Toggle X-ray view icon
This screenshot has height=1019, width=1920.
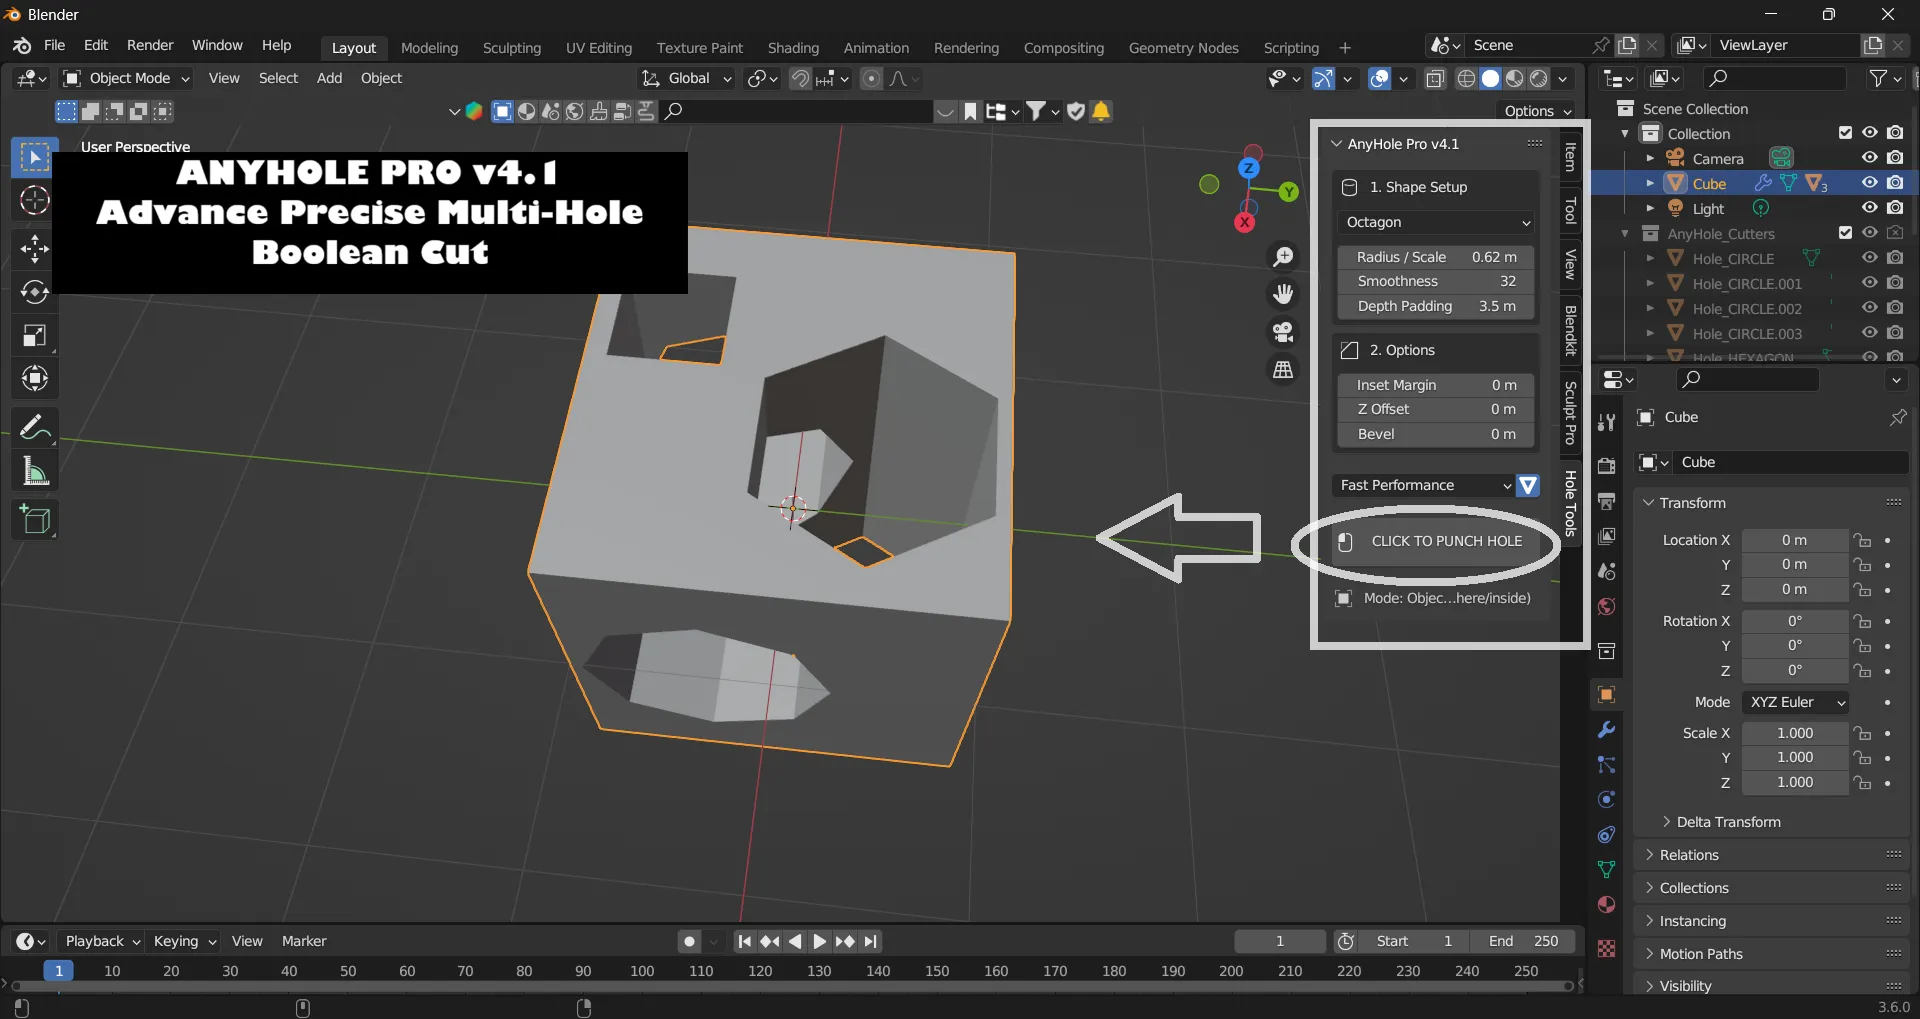click(x=1435, y=79)
